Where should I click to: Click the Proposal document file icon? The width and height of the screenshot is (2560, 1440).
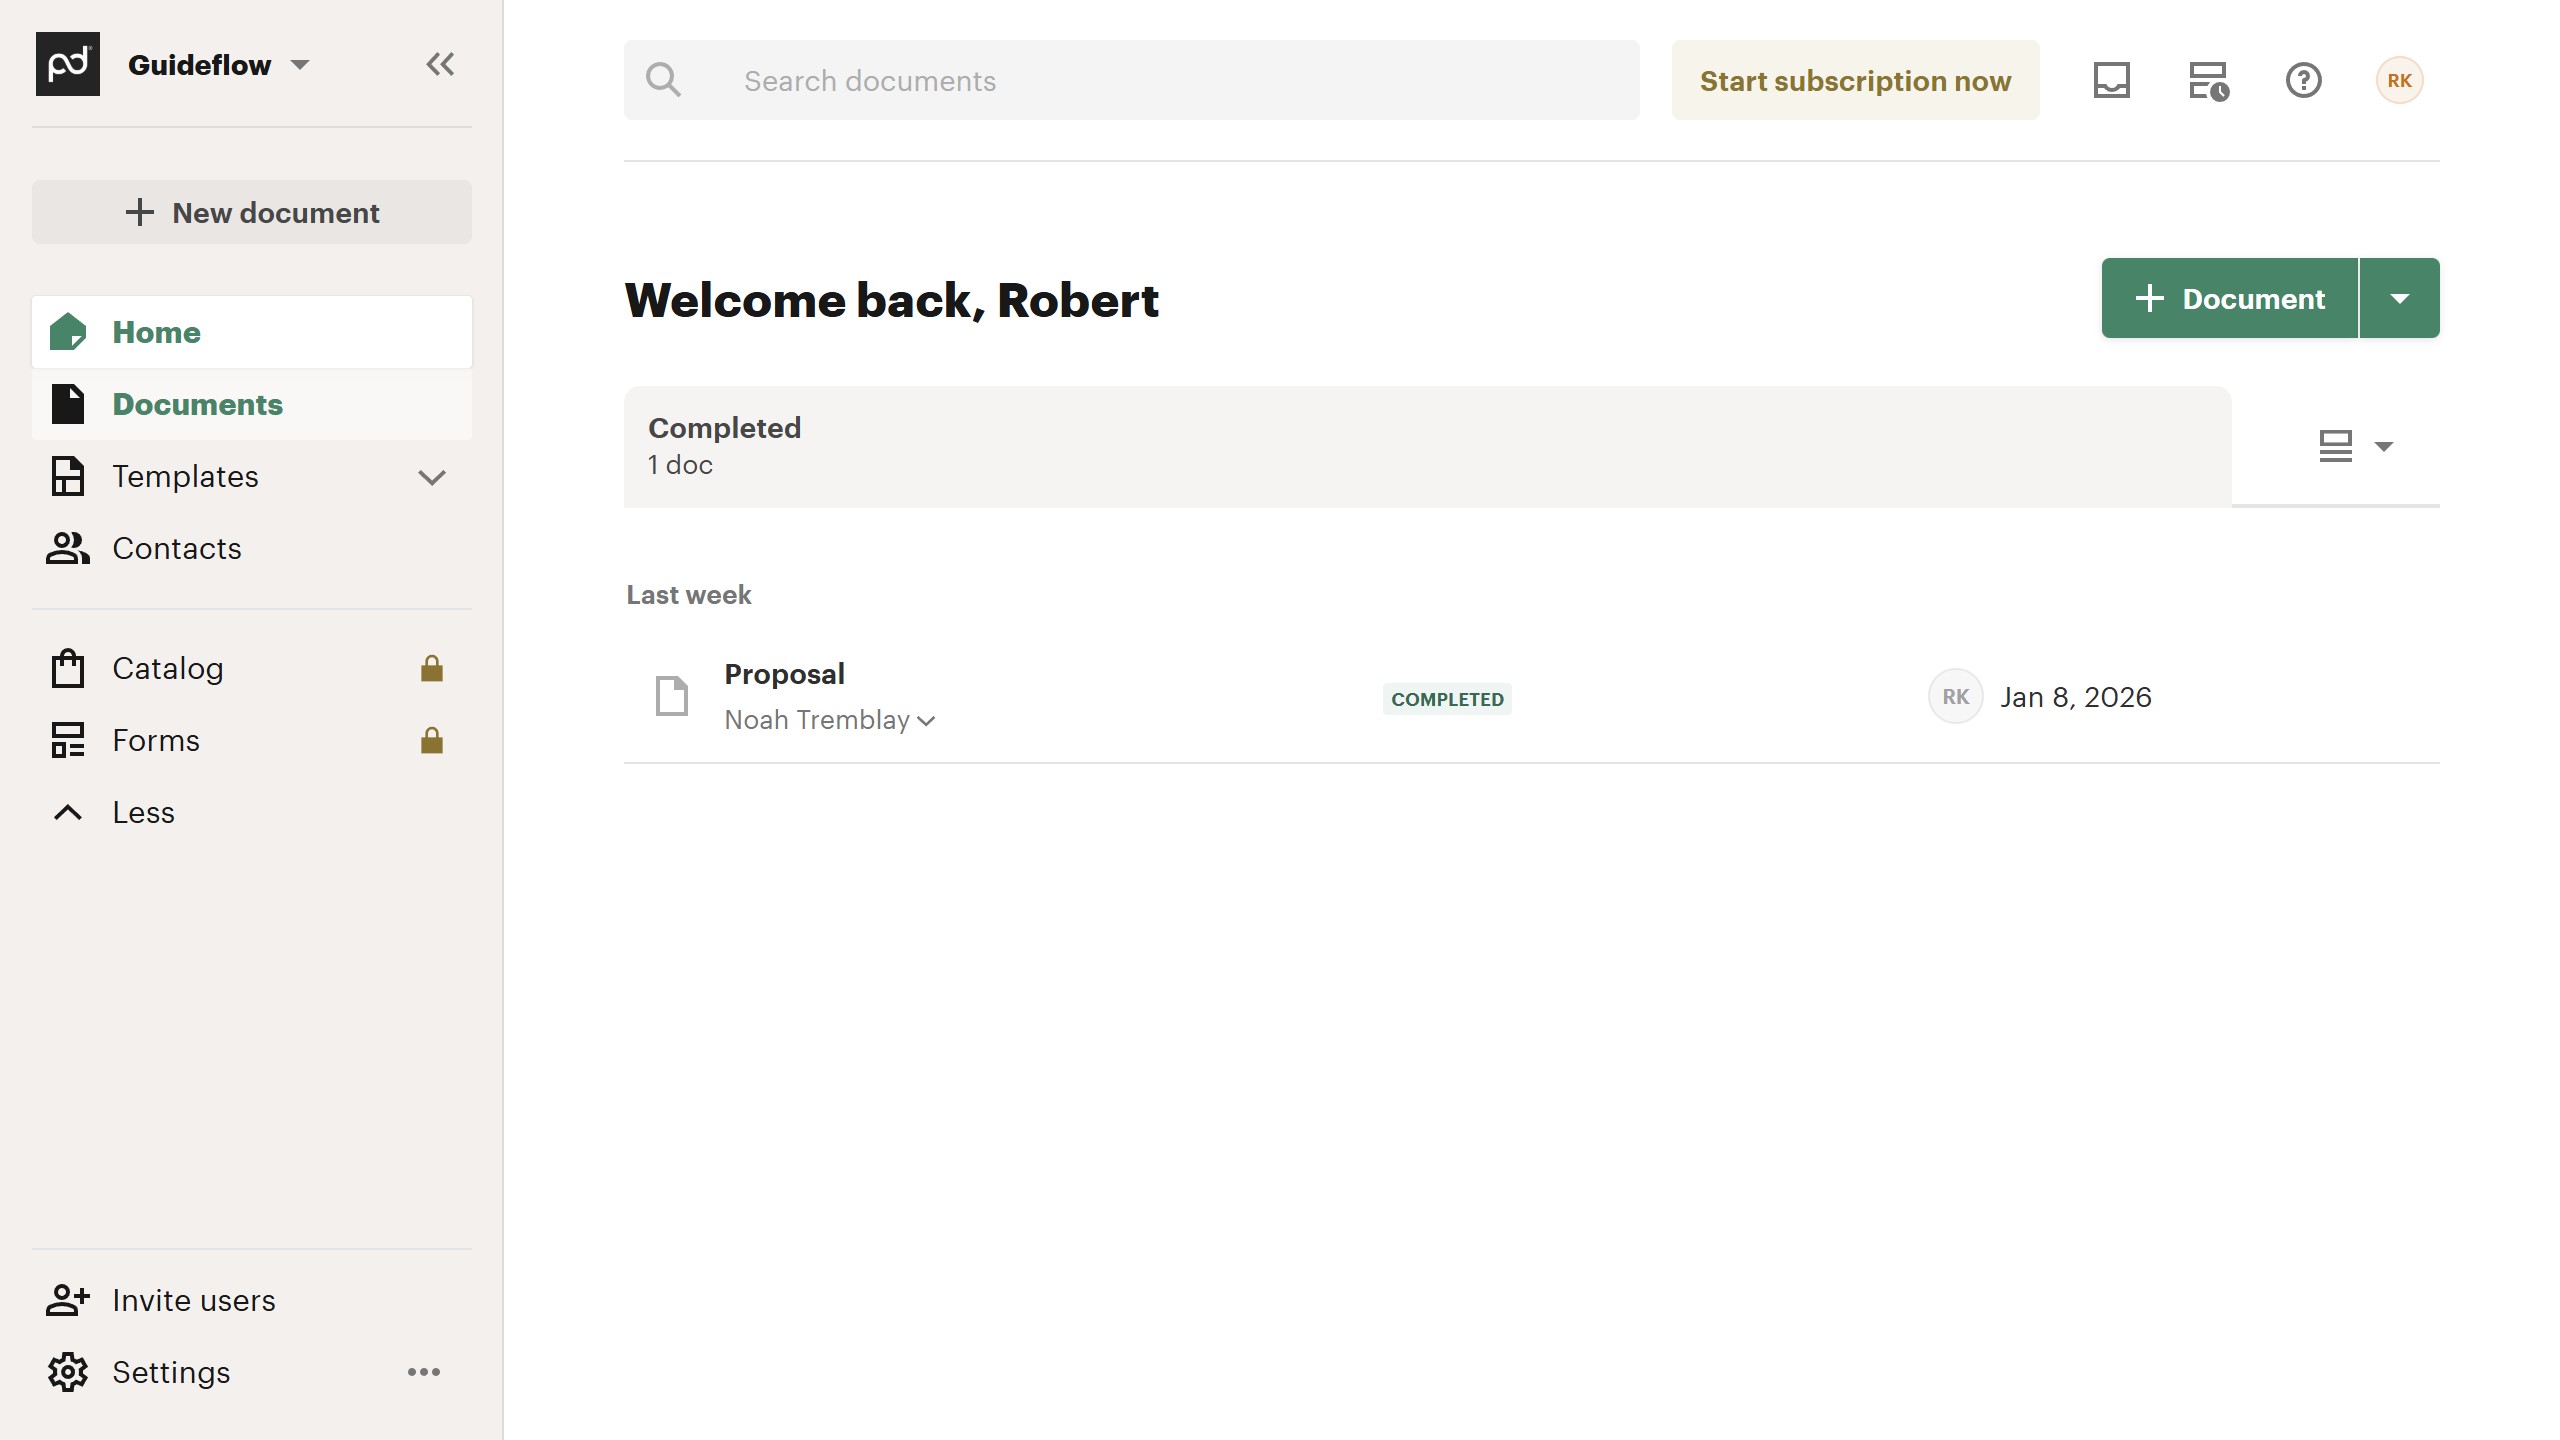click(x=671, y=696)
